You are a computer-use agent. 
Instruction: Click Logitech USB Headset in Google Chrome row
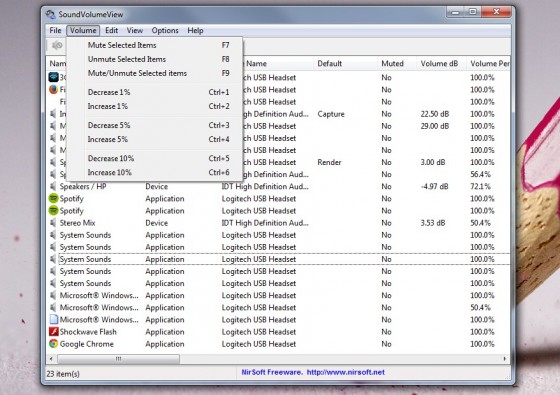coord(259,344)
